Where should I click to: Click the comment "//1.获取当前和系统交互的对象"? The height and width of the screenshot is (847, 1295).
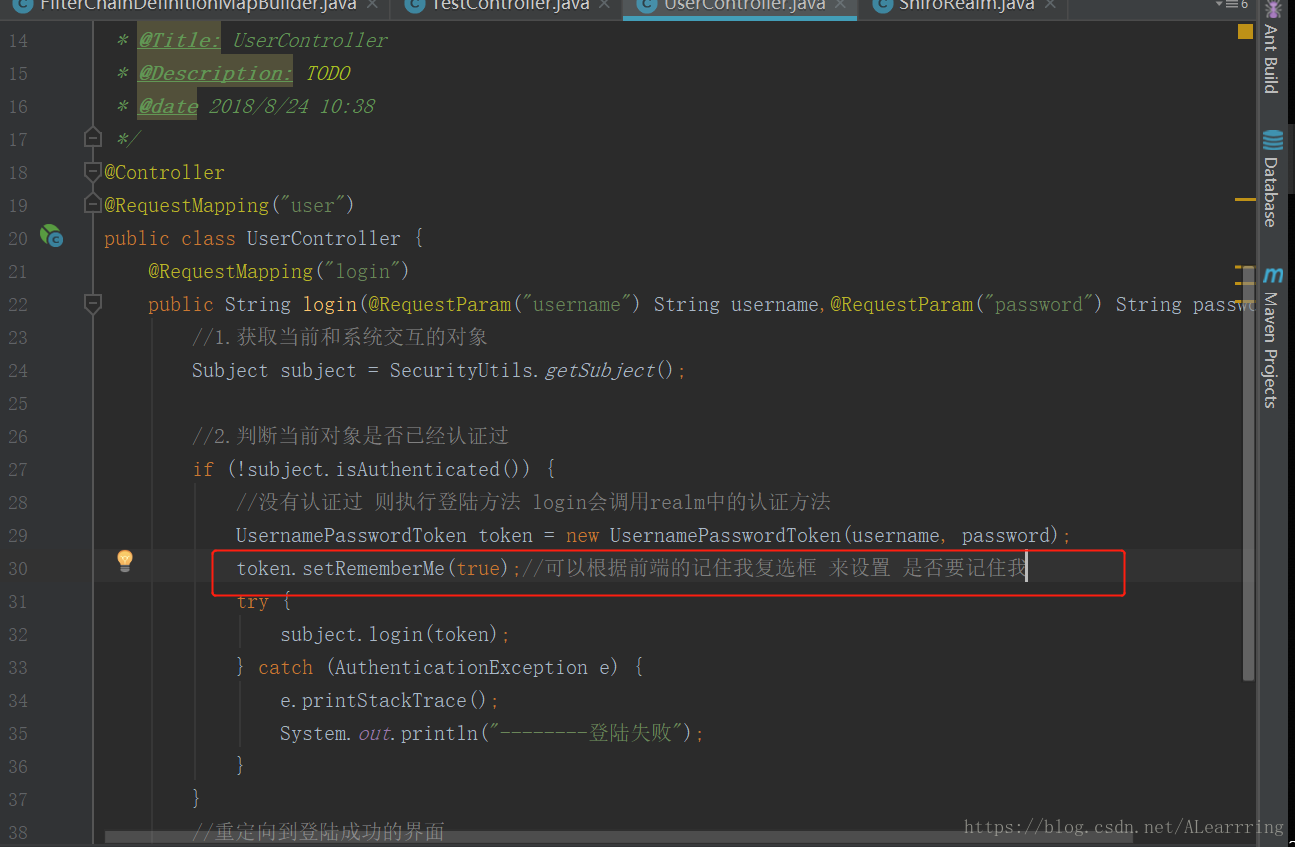pyautogui.click(x=340, y=337)
